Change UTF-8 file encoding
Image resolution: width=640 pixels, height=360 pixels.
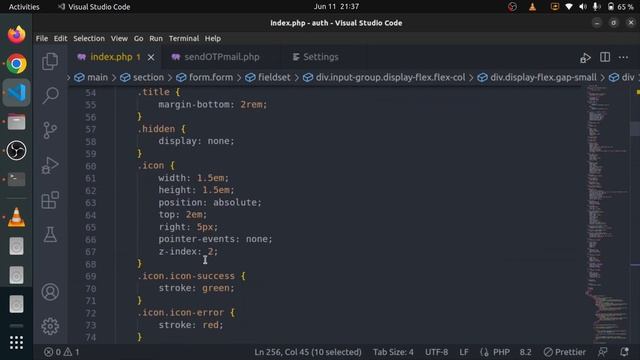coord(436,352)
